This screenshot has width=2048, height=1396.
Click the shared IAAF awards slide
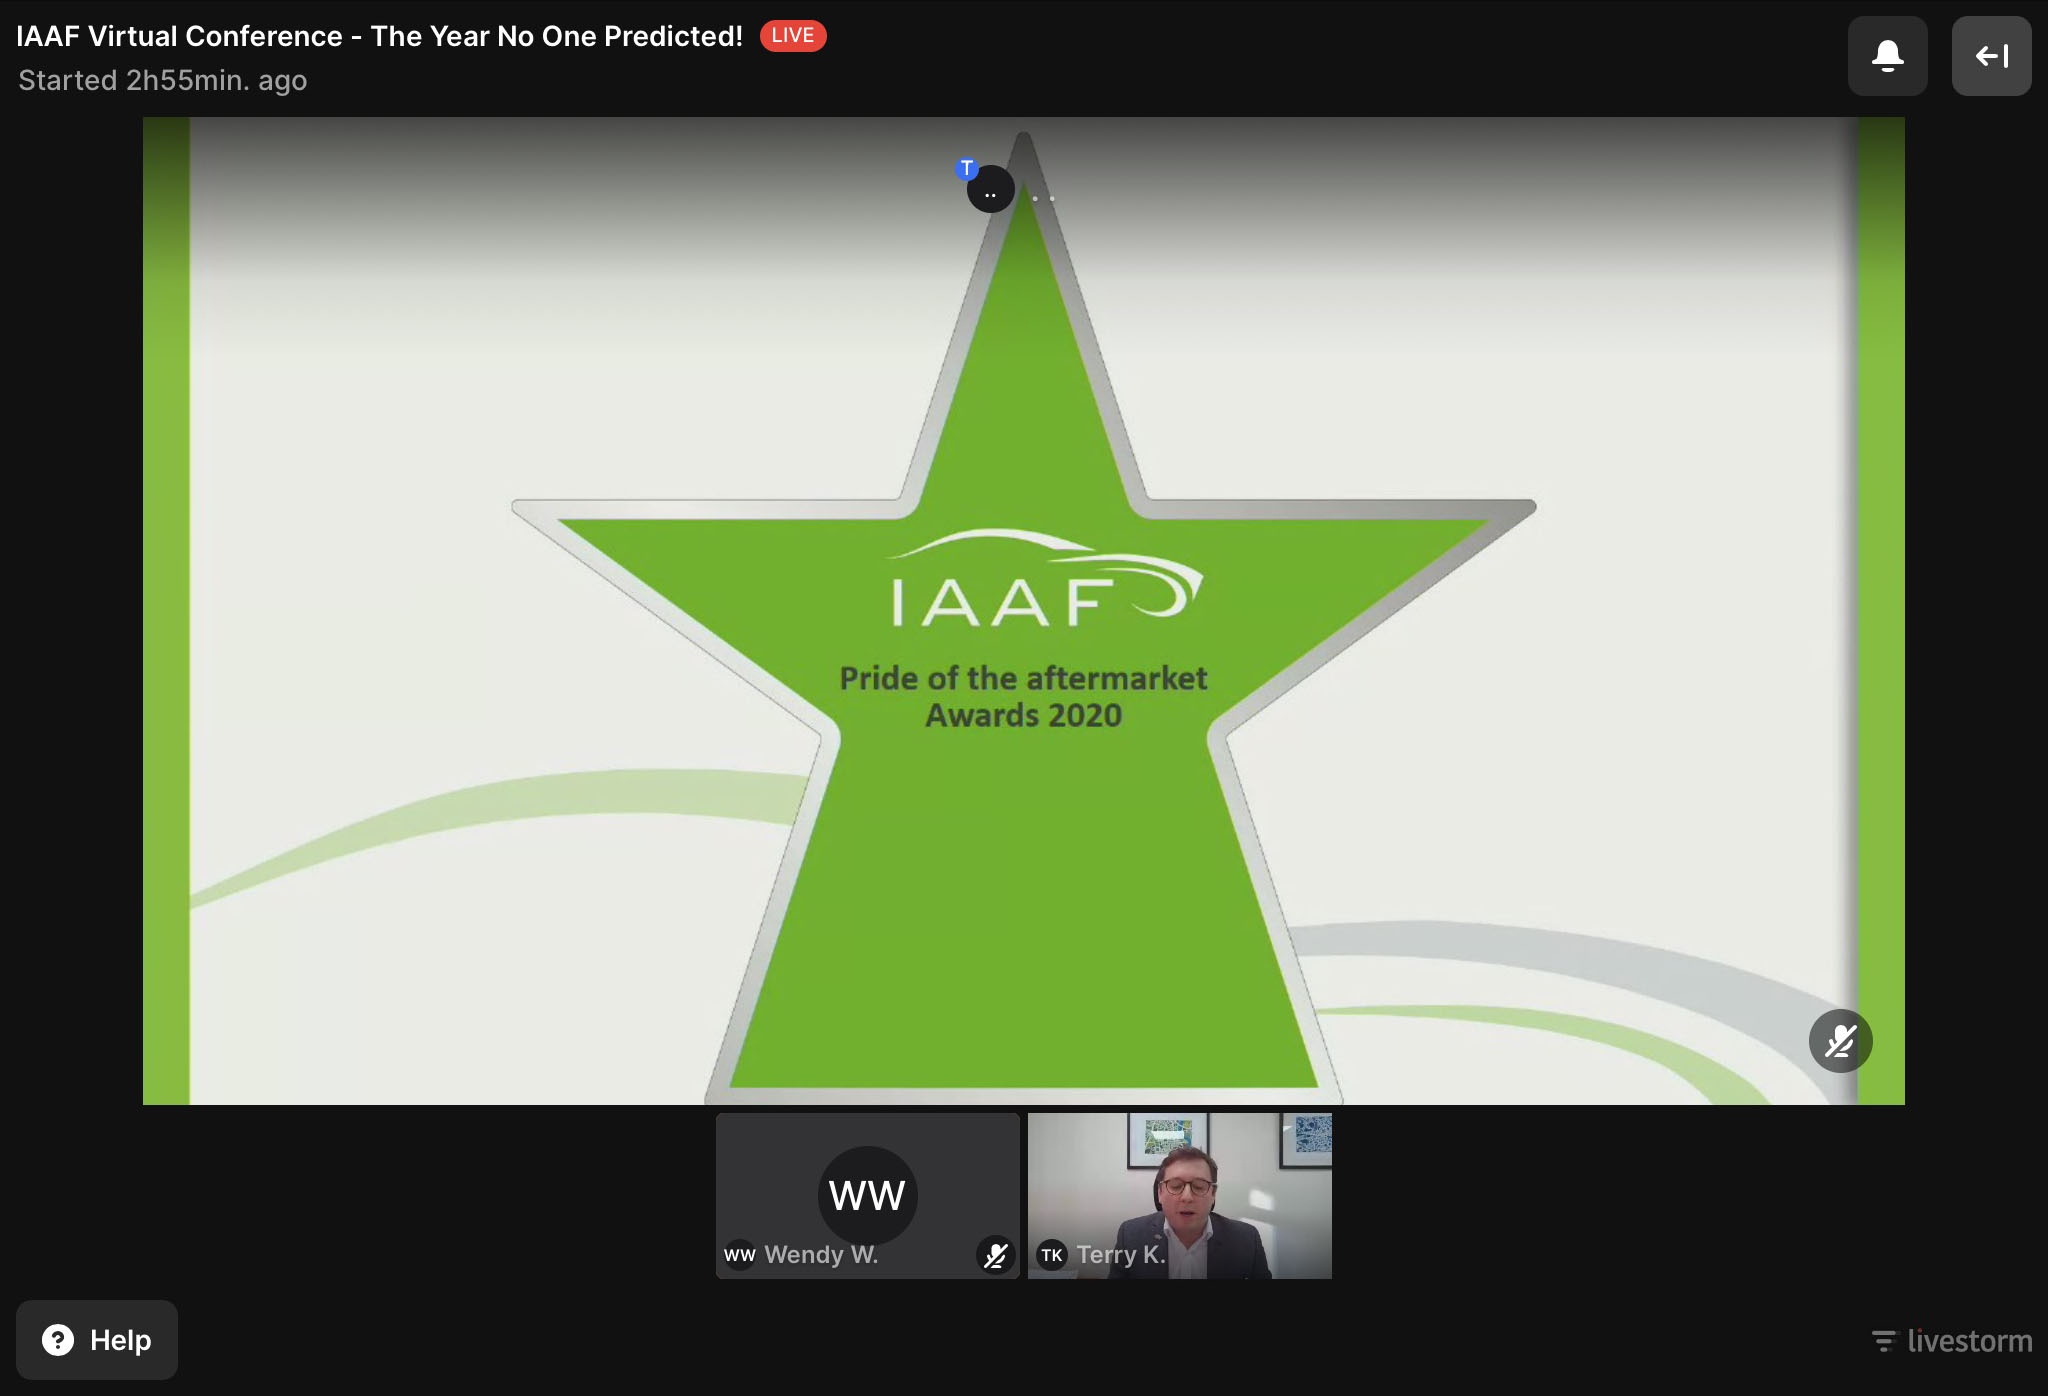point(1024,611)
